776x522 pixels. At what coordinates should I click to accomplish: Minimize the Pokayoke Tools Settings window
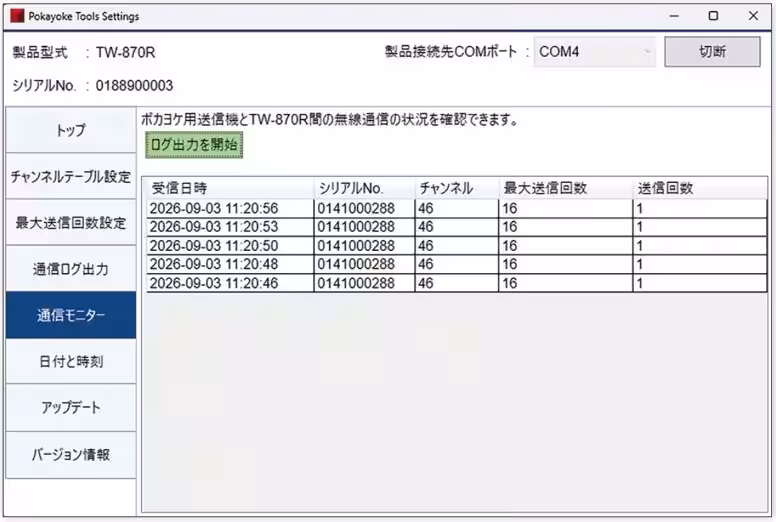pos(674,16)
